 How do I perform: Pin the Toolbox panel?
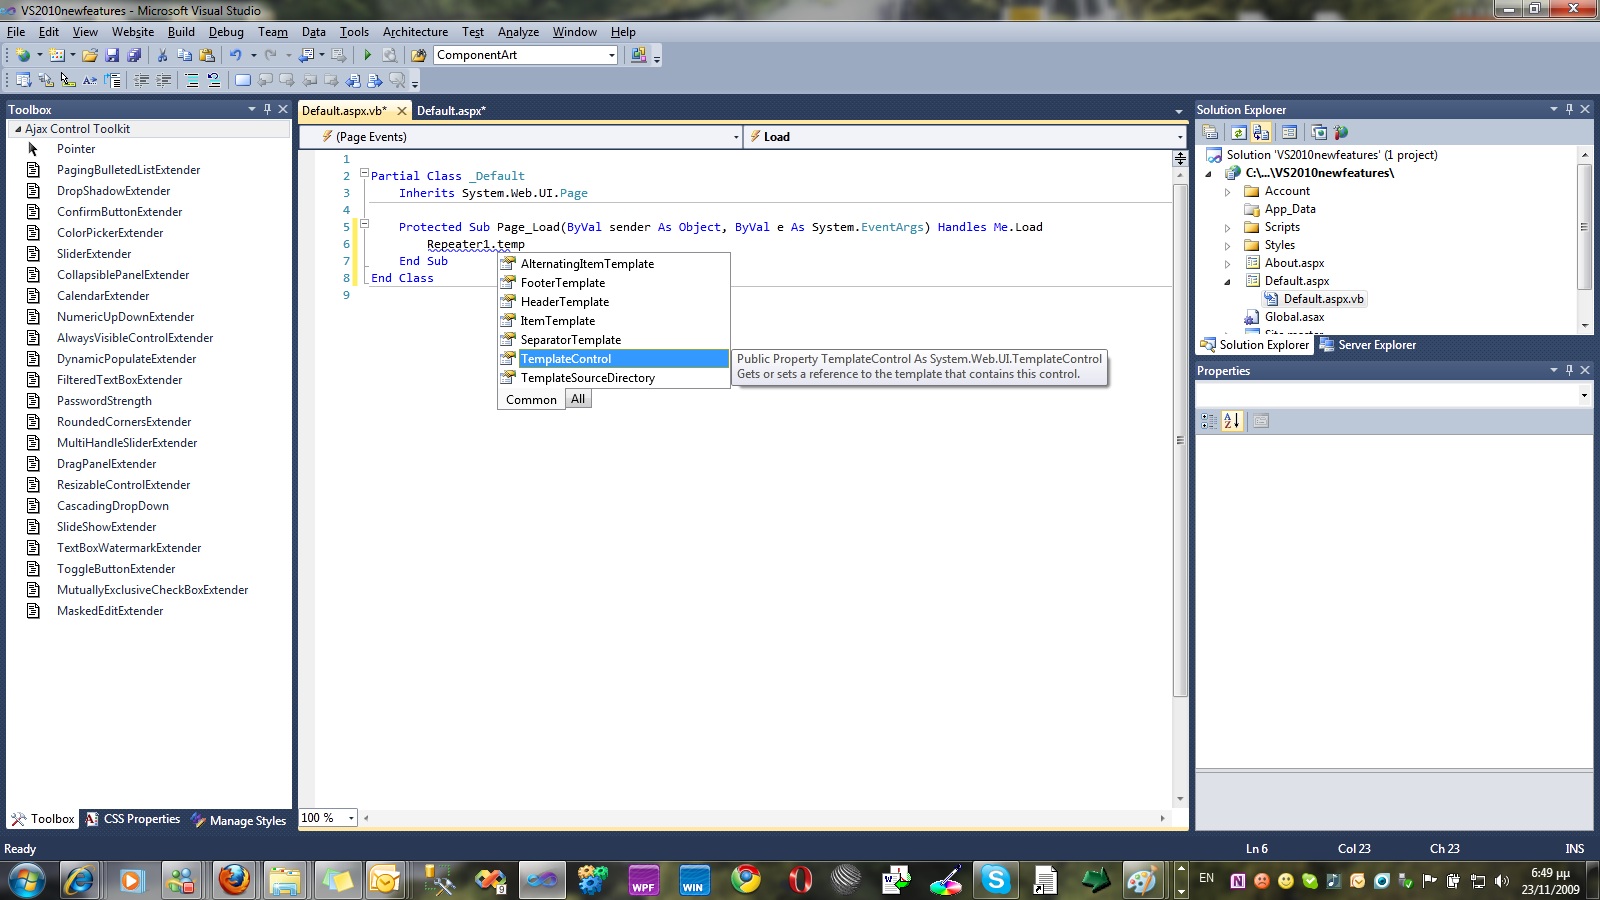pos(267,109)
